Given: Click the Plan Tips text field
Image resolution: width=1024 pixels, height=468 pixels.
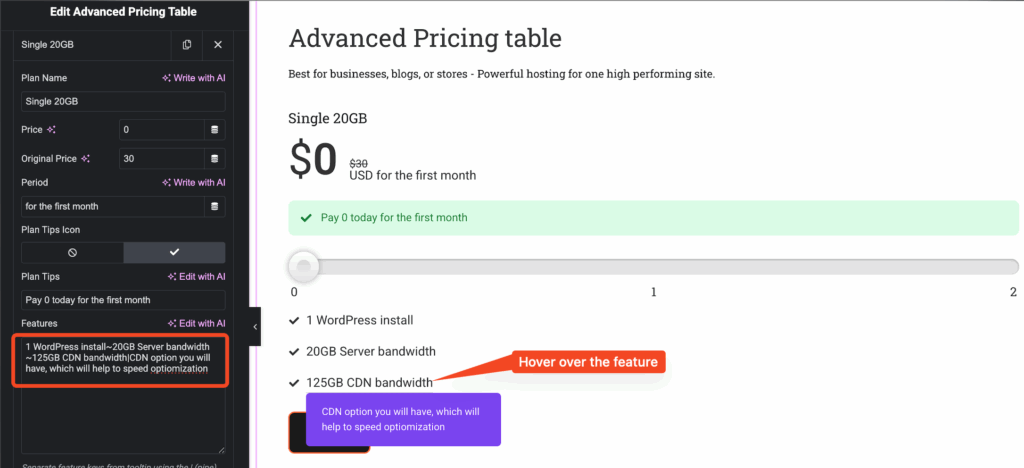Looking at the screenshot, I should tap(123, 300).
